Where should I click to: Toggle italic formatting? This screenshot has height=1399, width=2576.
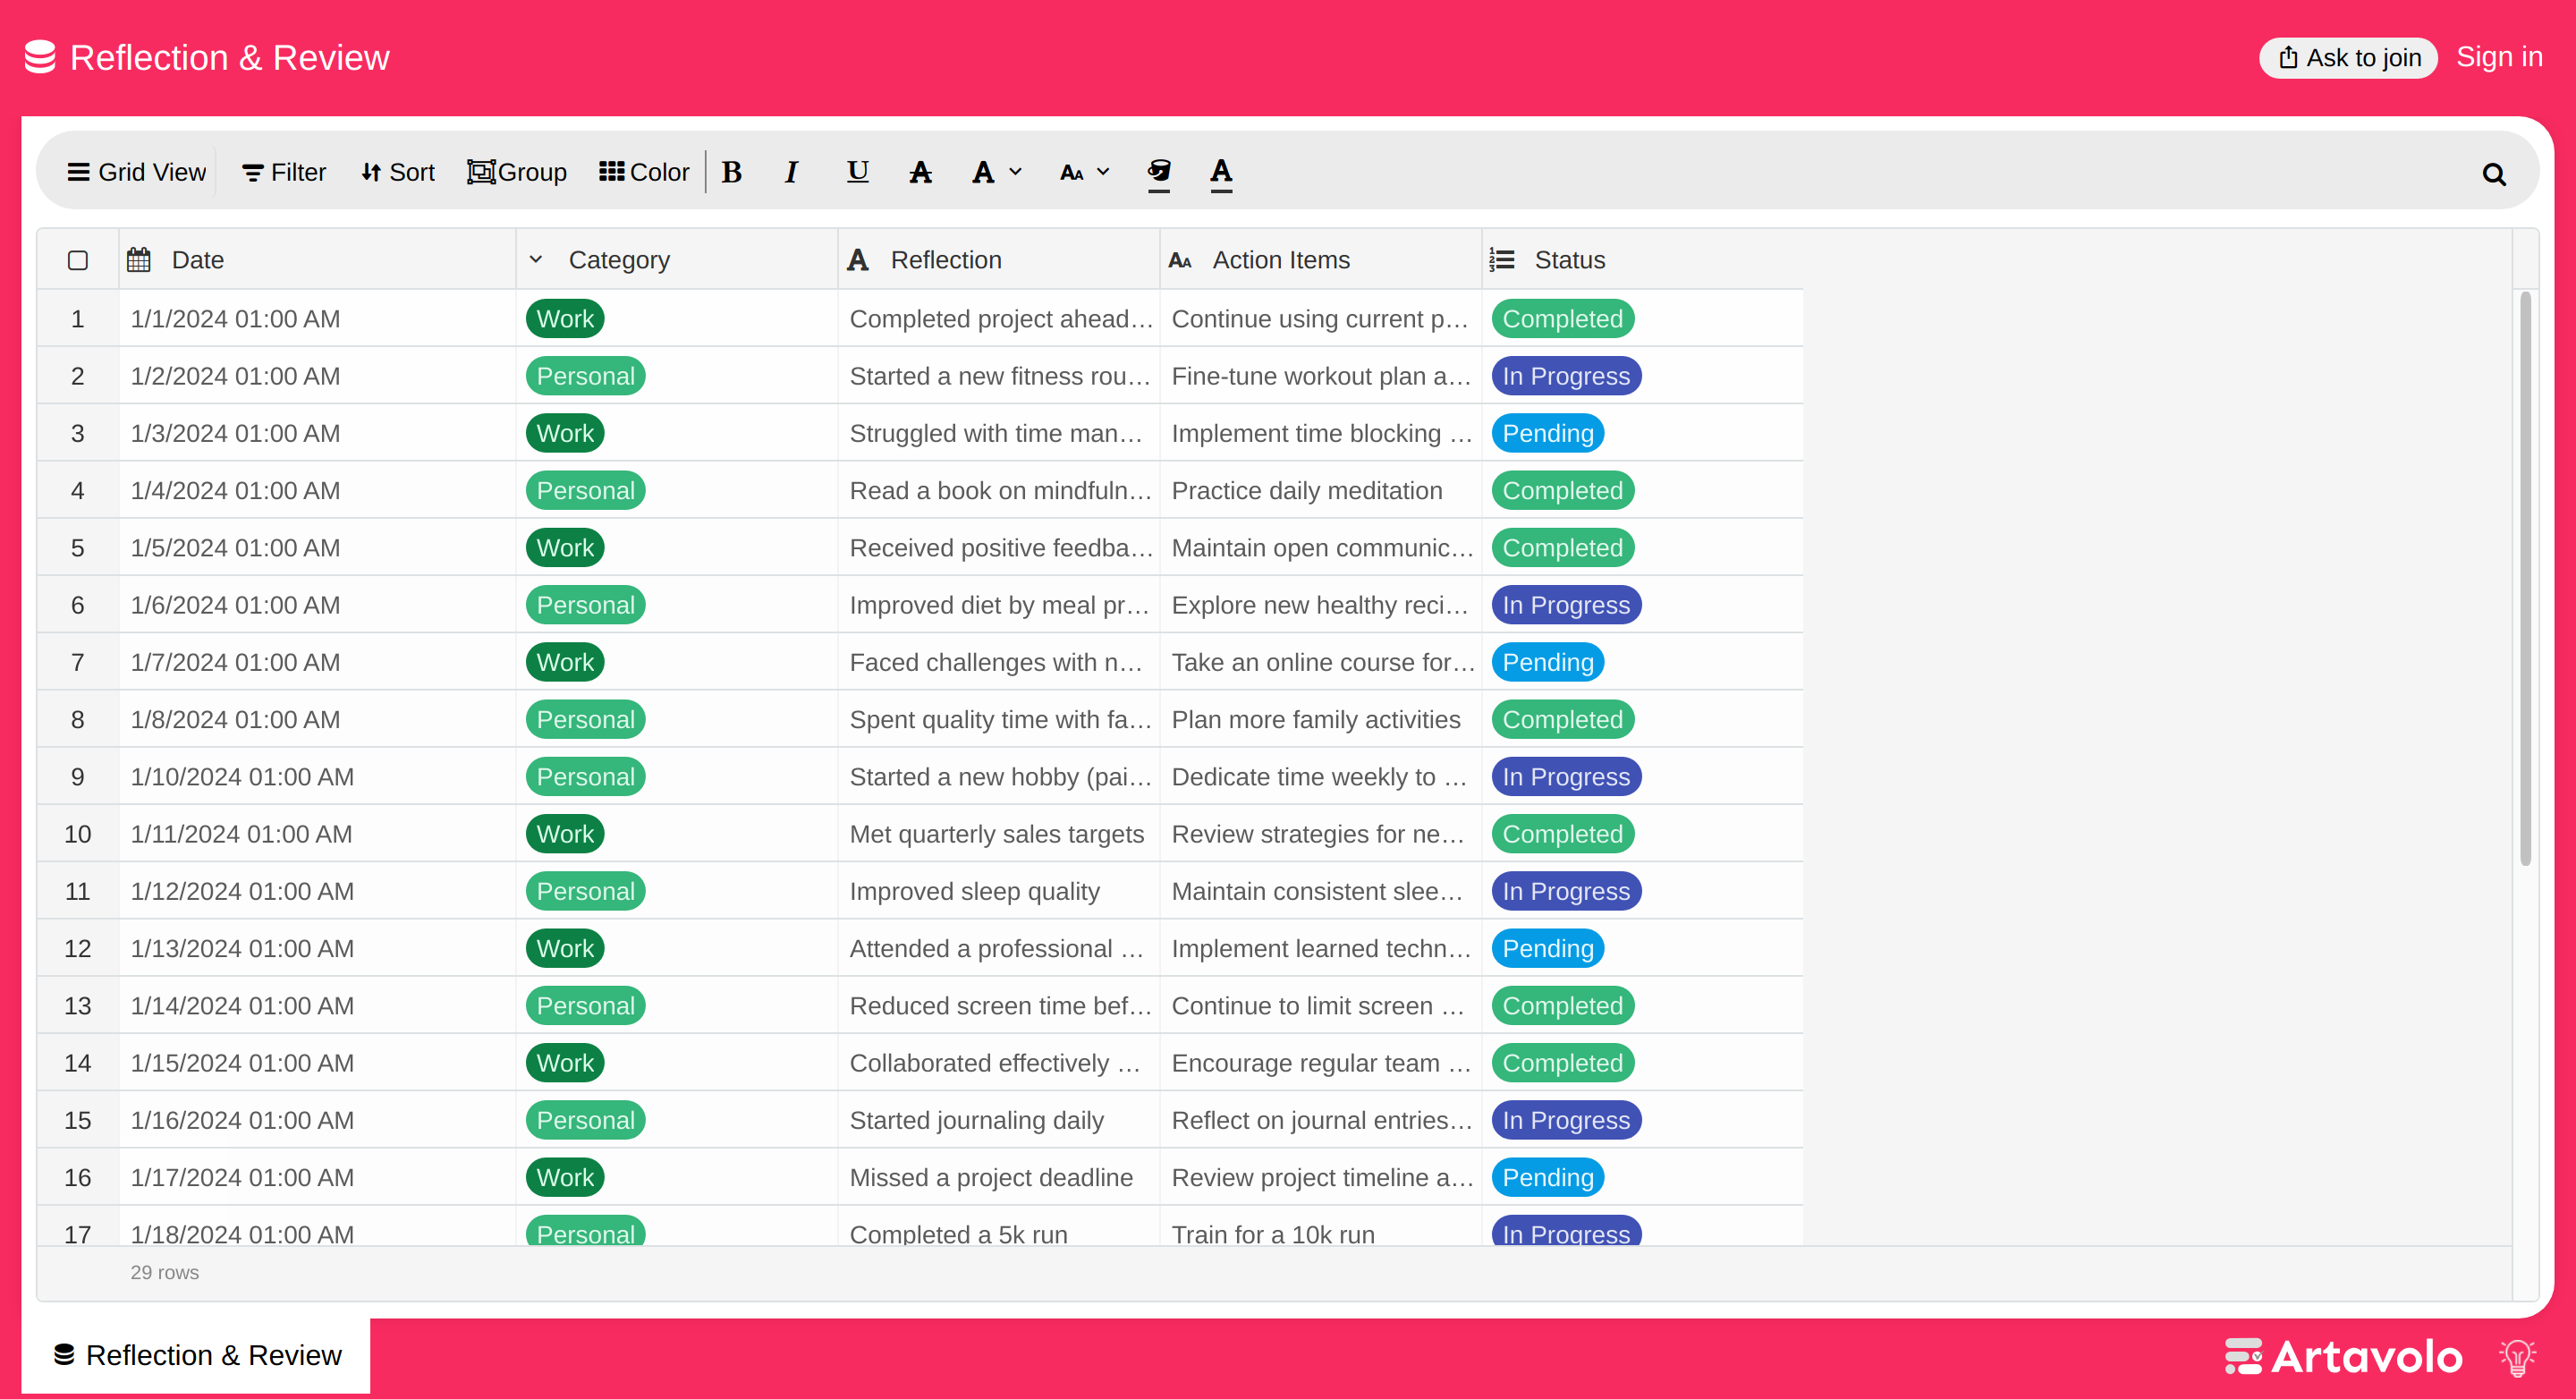point(791,172)
